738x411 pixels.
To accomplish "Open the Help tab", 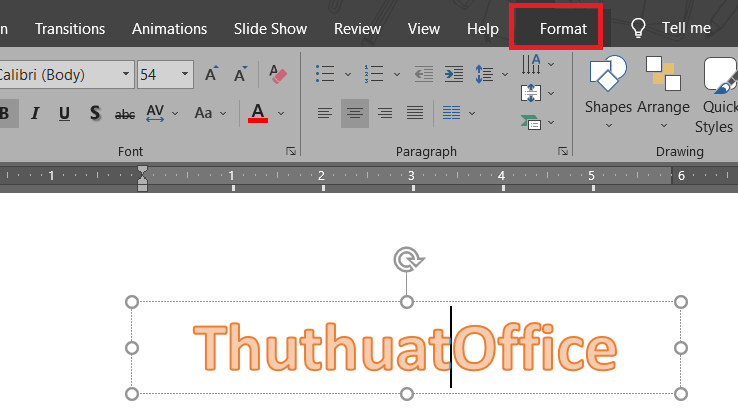I will pyautogui.click(x=482, y=29).
